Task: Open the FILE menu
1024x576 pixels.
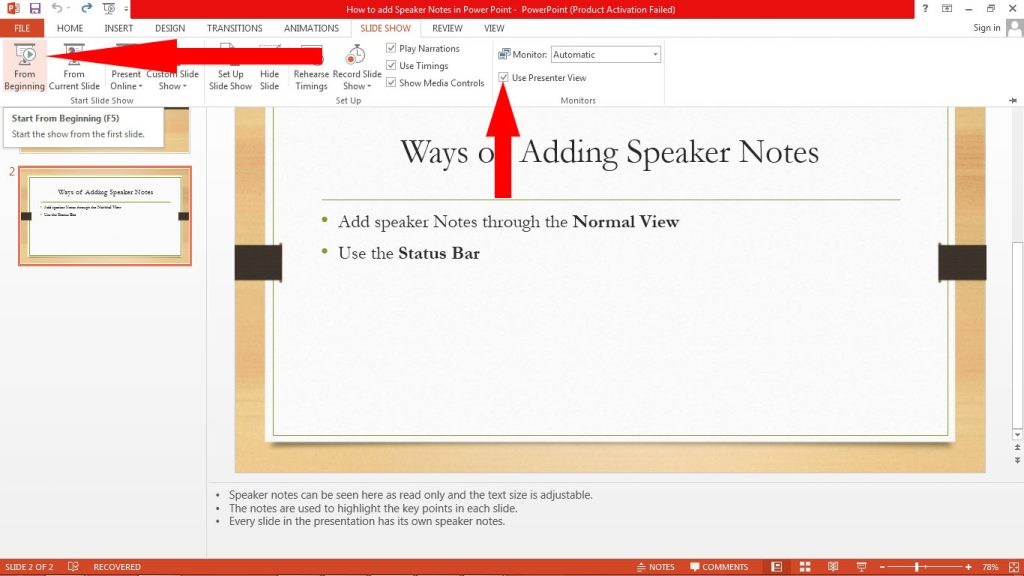Action: tap(21, 28)
